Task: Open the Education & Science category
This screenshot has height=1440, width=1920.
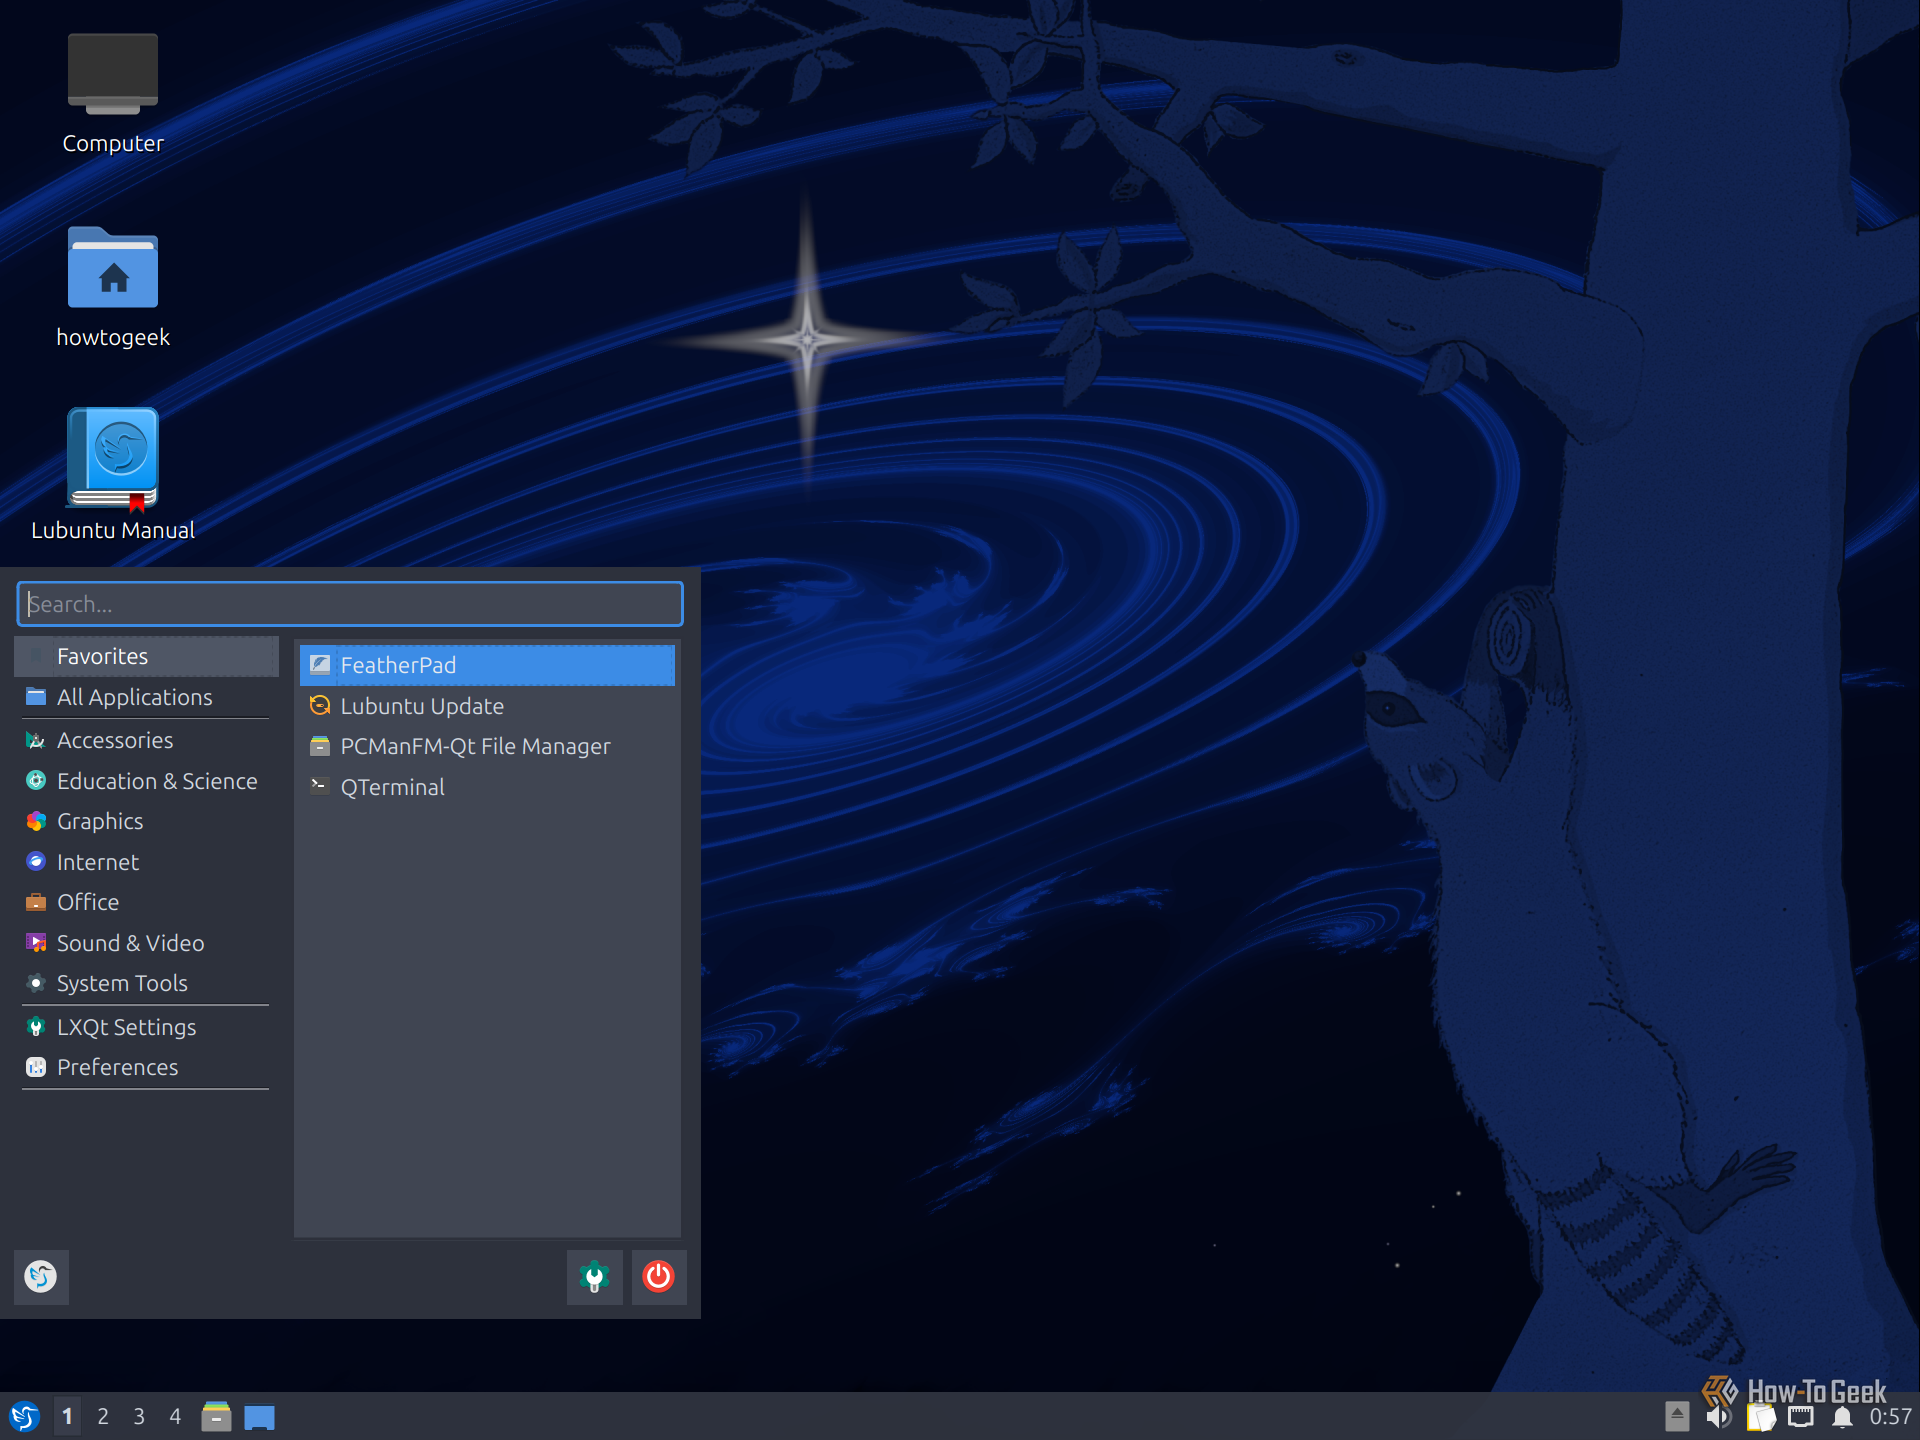Action: (146, 781)
